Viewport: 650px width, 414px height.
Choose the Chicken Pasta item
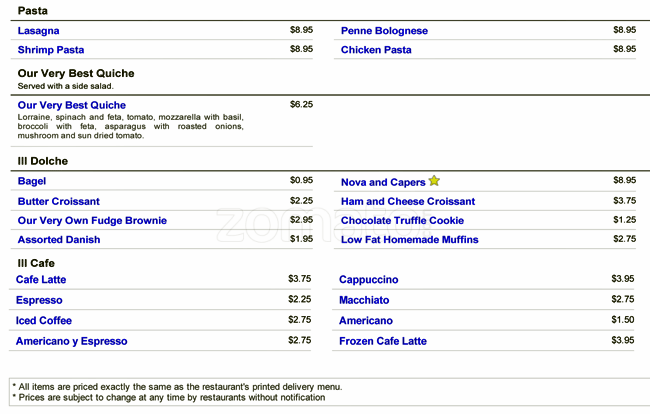tap(376, 50)
